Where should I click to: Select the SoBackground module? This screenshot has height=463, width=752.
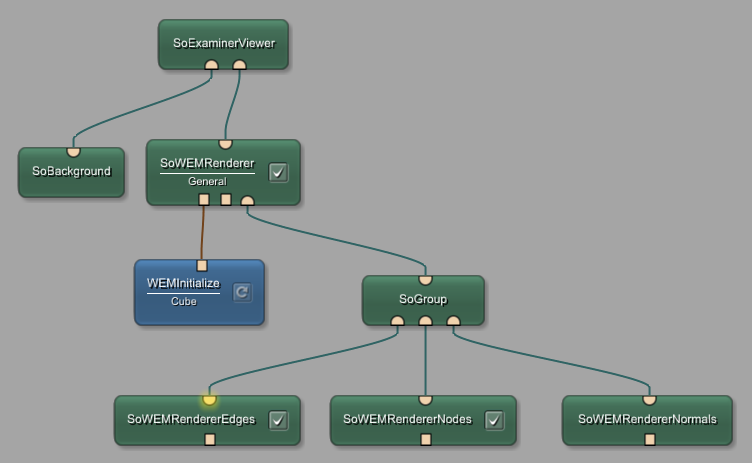71,172
